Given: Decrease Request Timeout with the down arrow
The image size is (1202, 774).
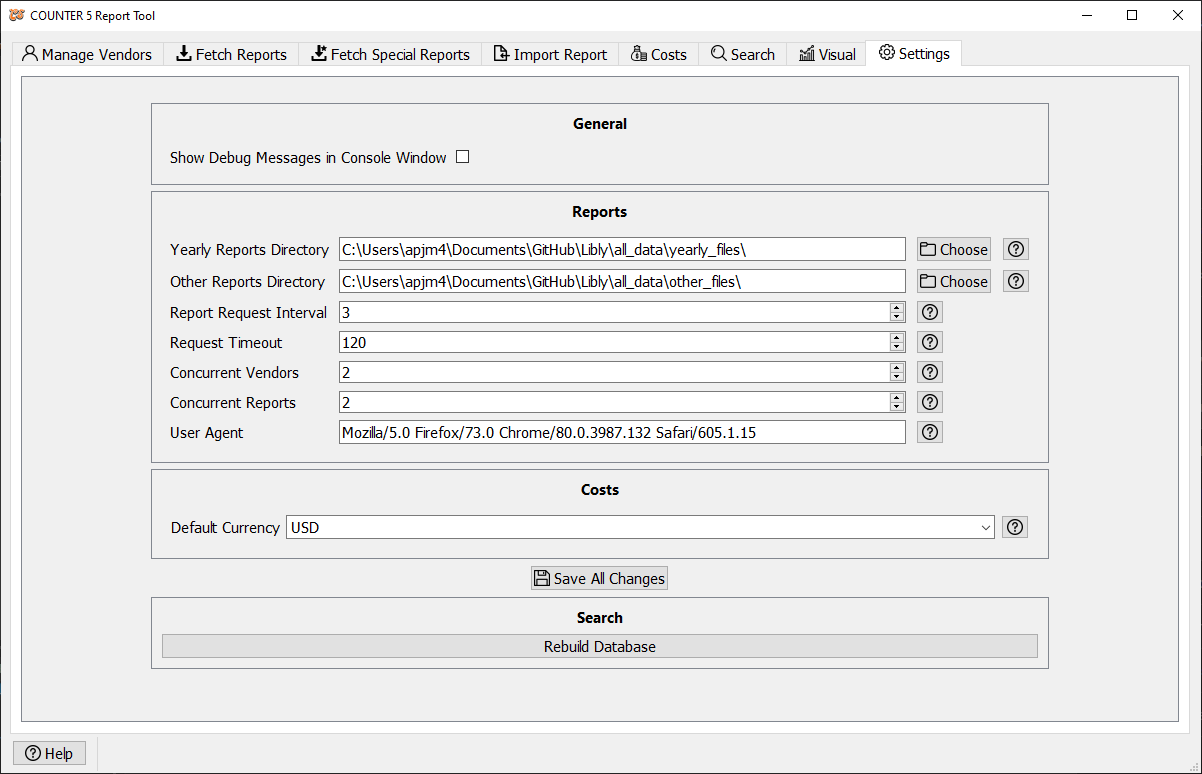Looking at the screenshot, I should [896, 347].
